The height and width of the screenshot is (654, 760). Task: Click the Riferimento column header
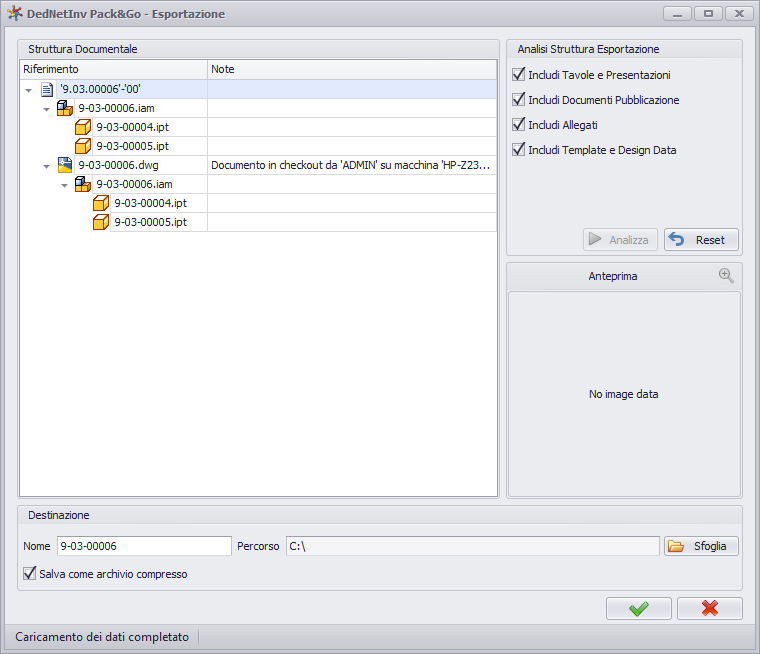(x=113, y=69)
